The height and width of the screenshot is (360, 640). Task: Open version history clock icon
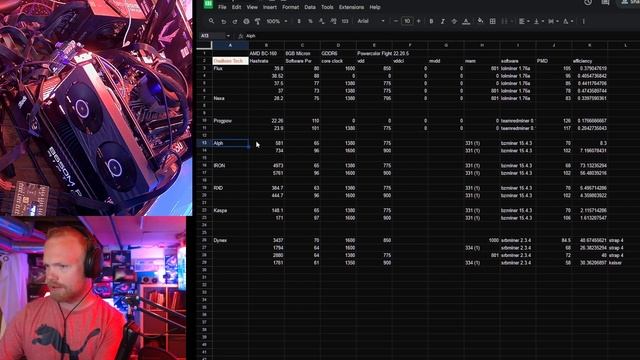coord(588,2)
